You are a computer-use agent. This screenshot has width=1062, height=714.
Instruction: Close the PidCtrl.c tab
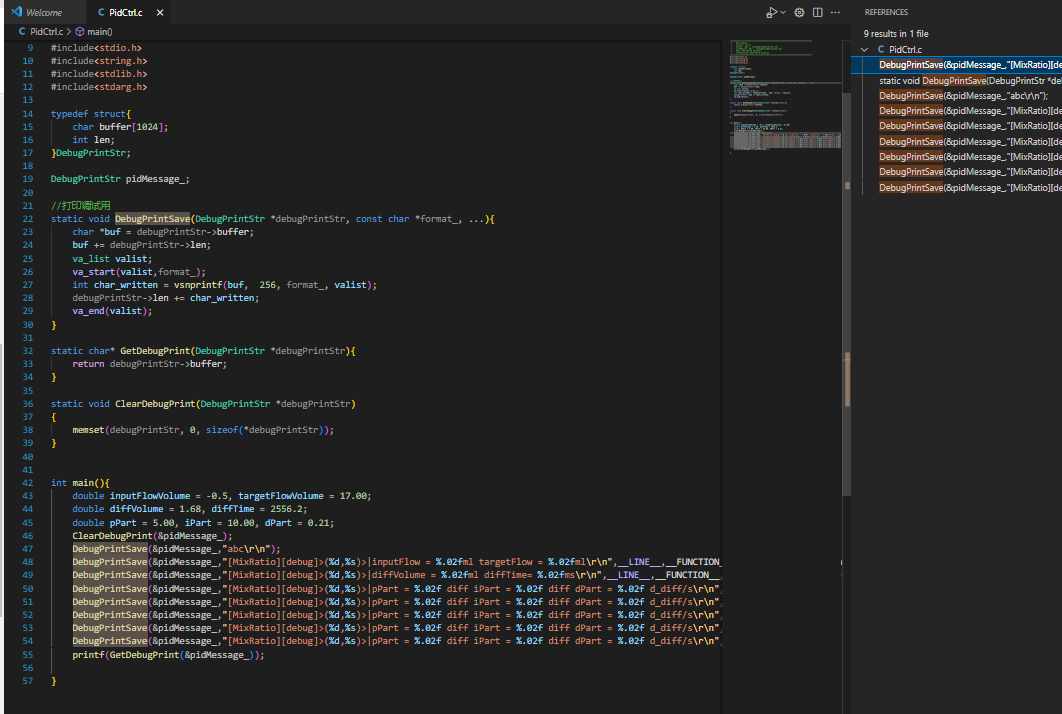pos(160,13)
